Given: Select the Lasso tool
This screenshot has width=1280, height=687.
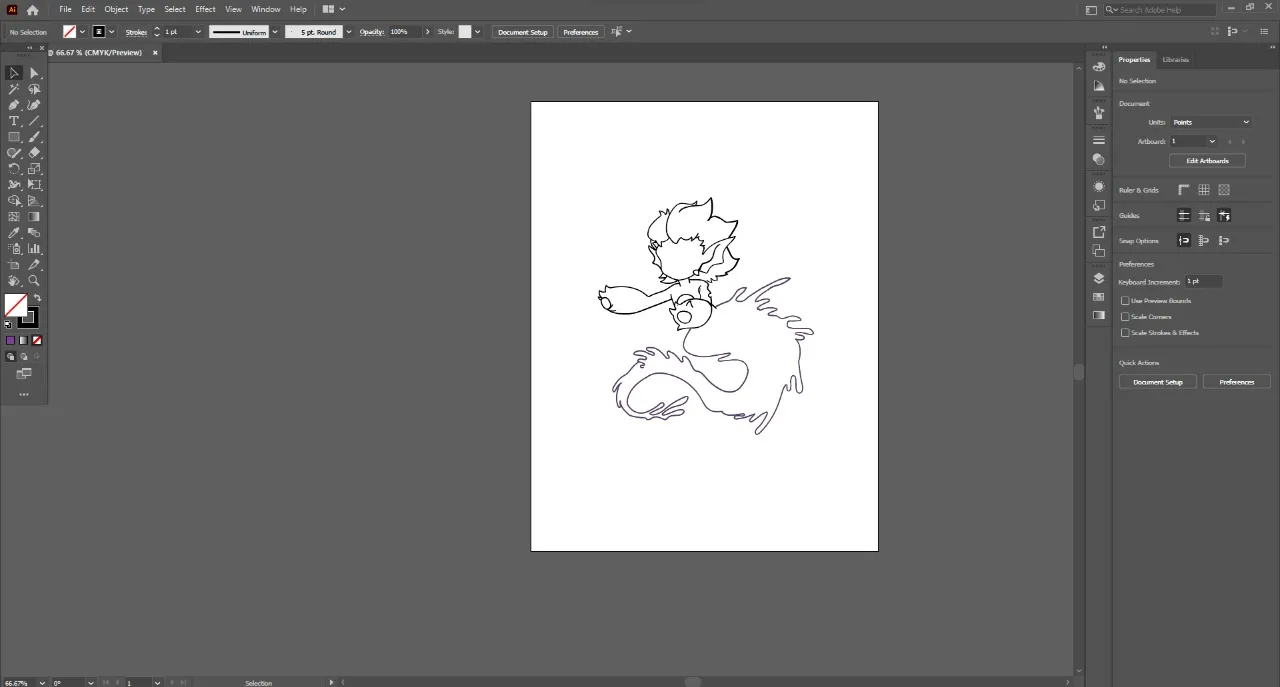Looking at the screenshot, I should (x=34, y=89).
